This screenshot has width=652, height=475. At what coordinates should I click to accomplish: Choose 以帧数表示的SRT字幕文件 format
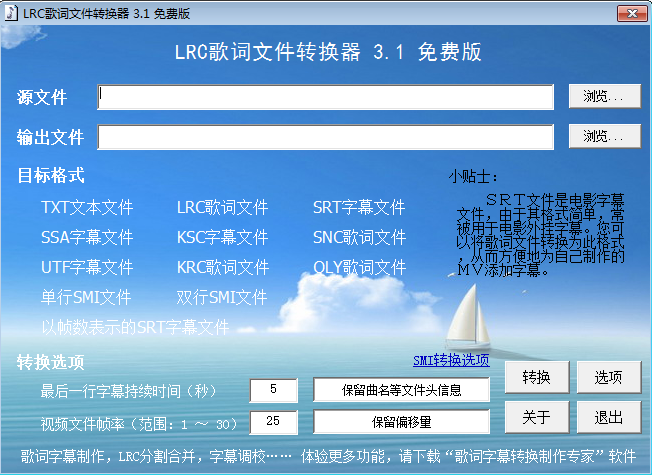point(135,327)
